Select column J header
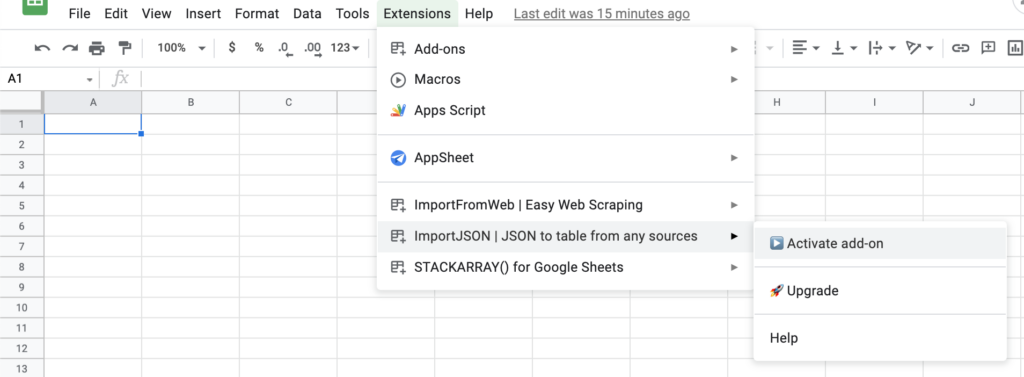 click(x=972, y=103)
